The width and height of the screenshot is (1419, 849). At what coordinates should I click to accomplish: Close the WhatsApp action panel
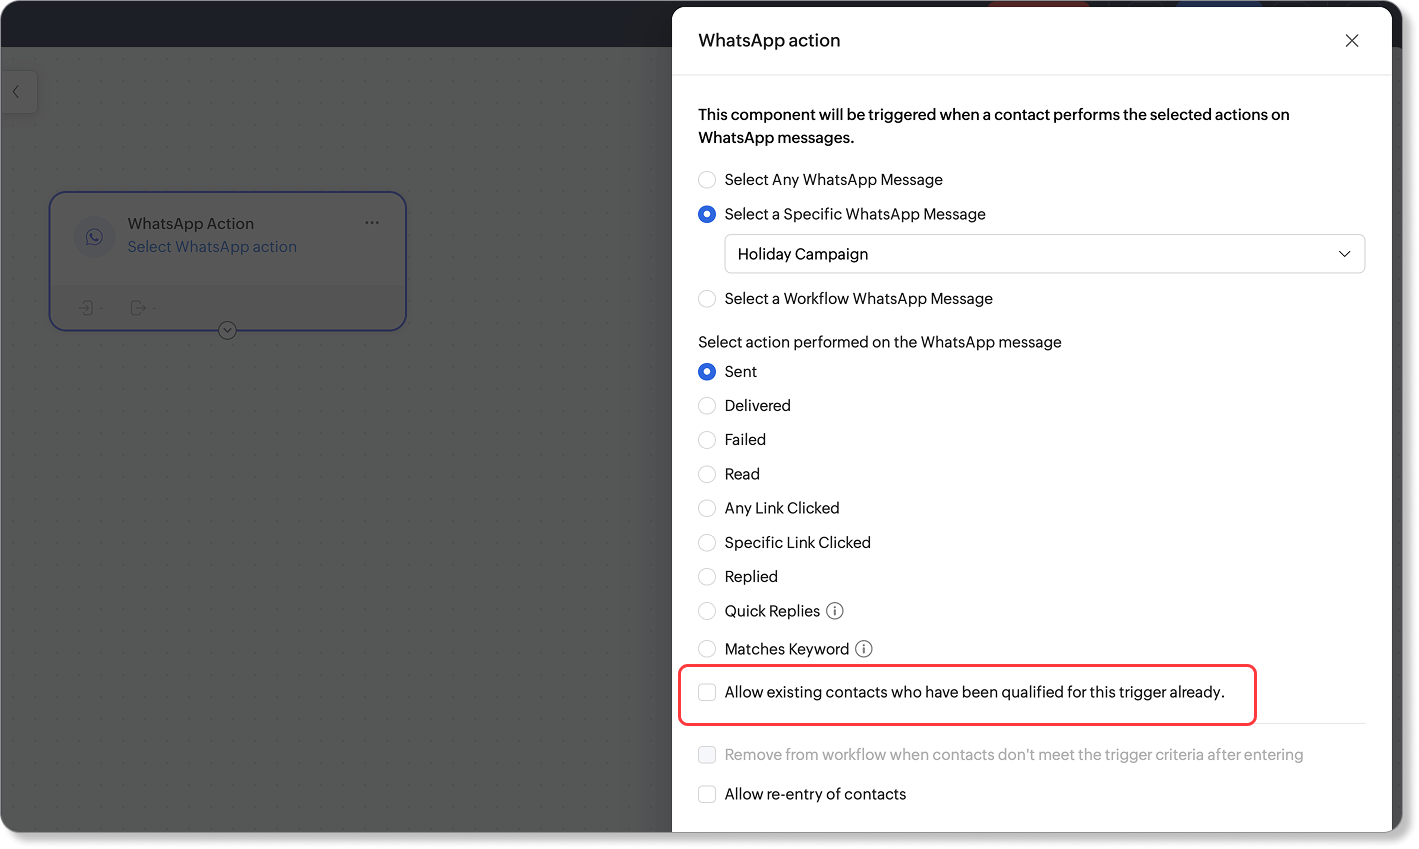tap(1351, 41)
